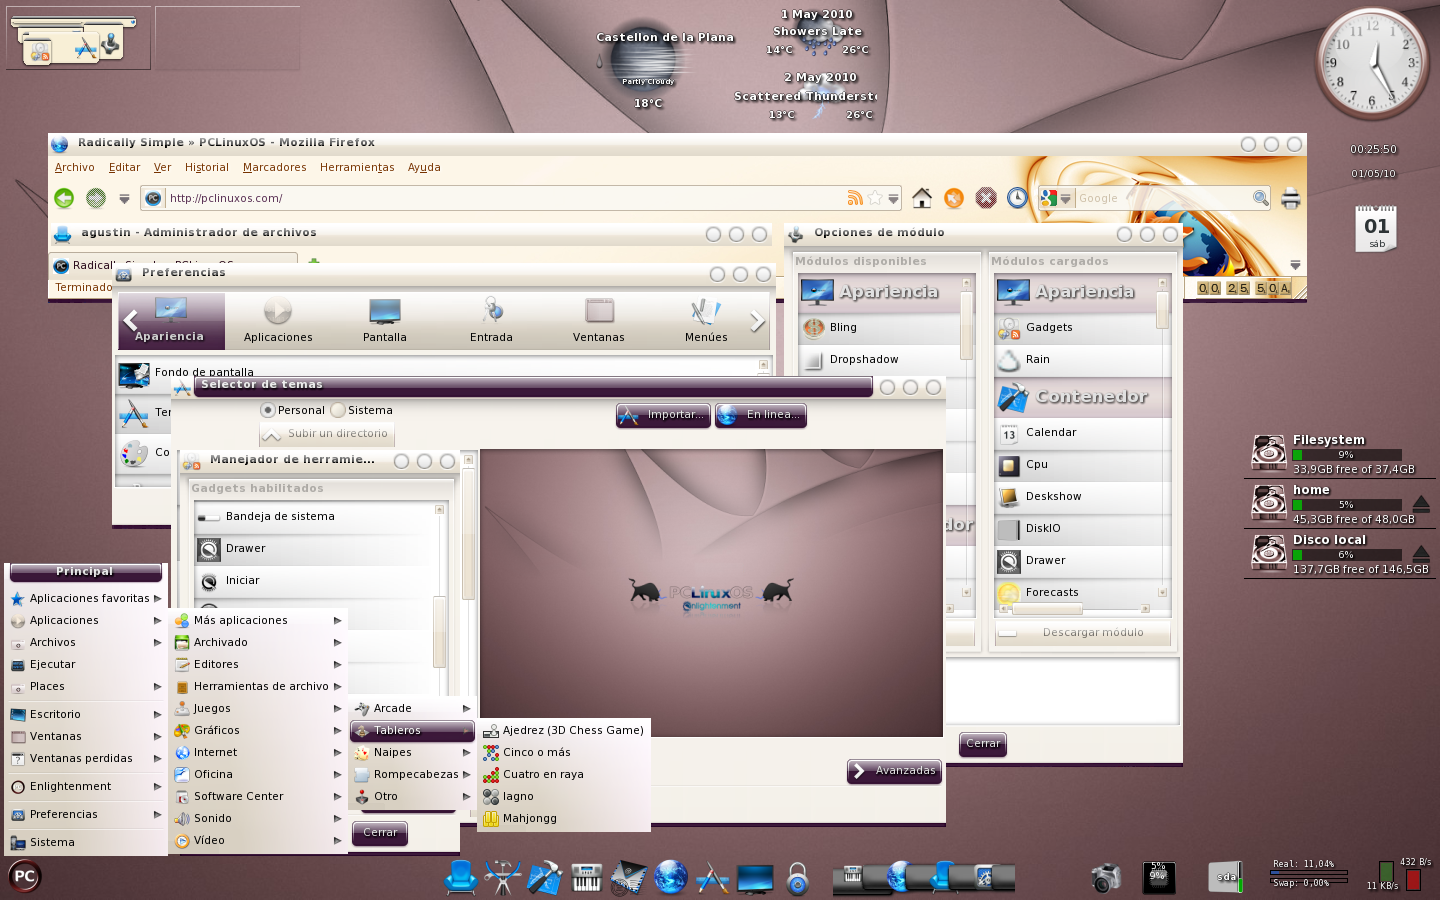The height and width of the screenshot is (900, 1440).
Task: Click the CPU percentage gadget on the shelf
Action: point(1159,877)
